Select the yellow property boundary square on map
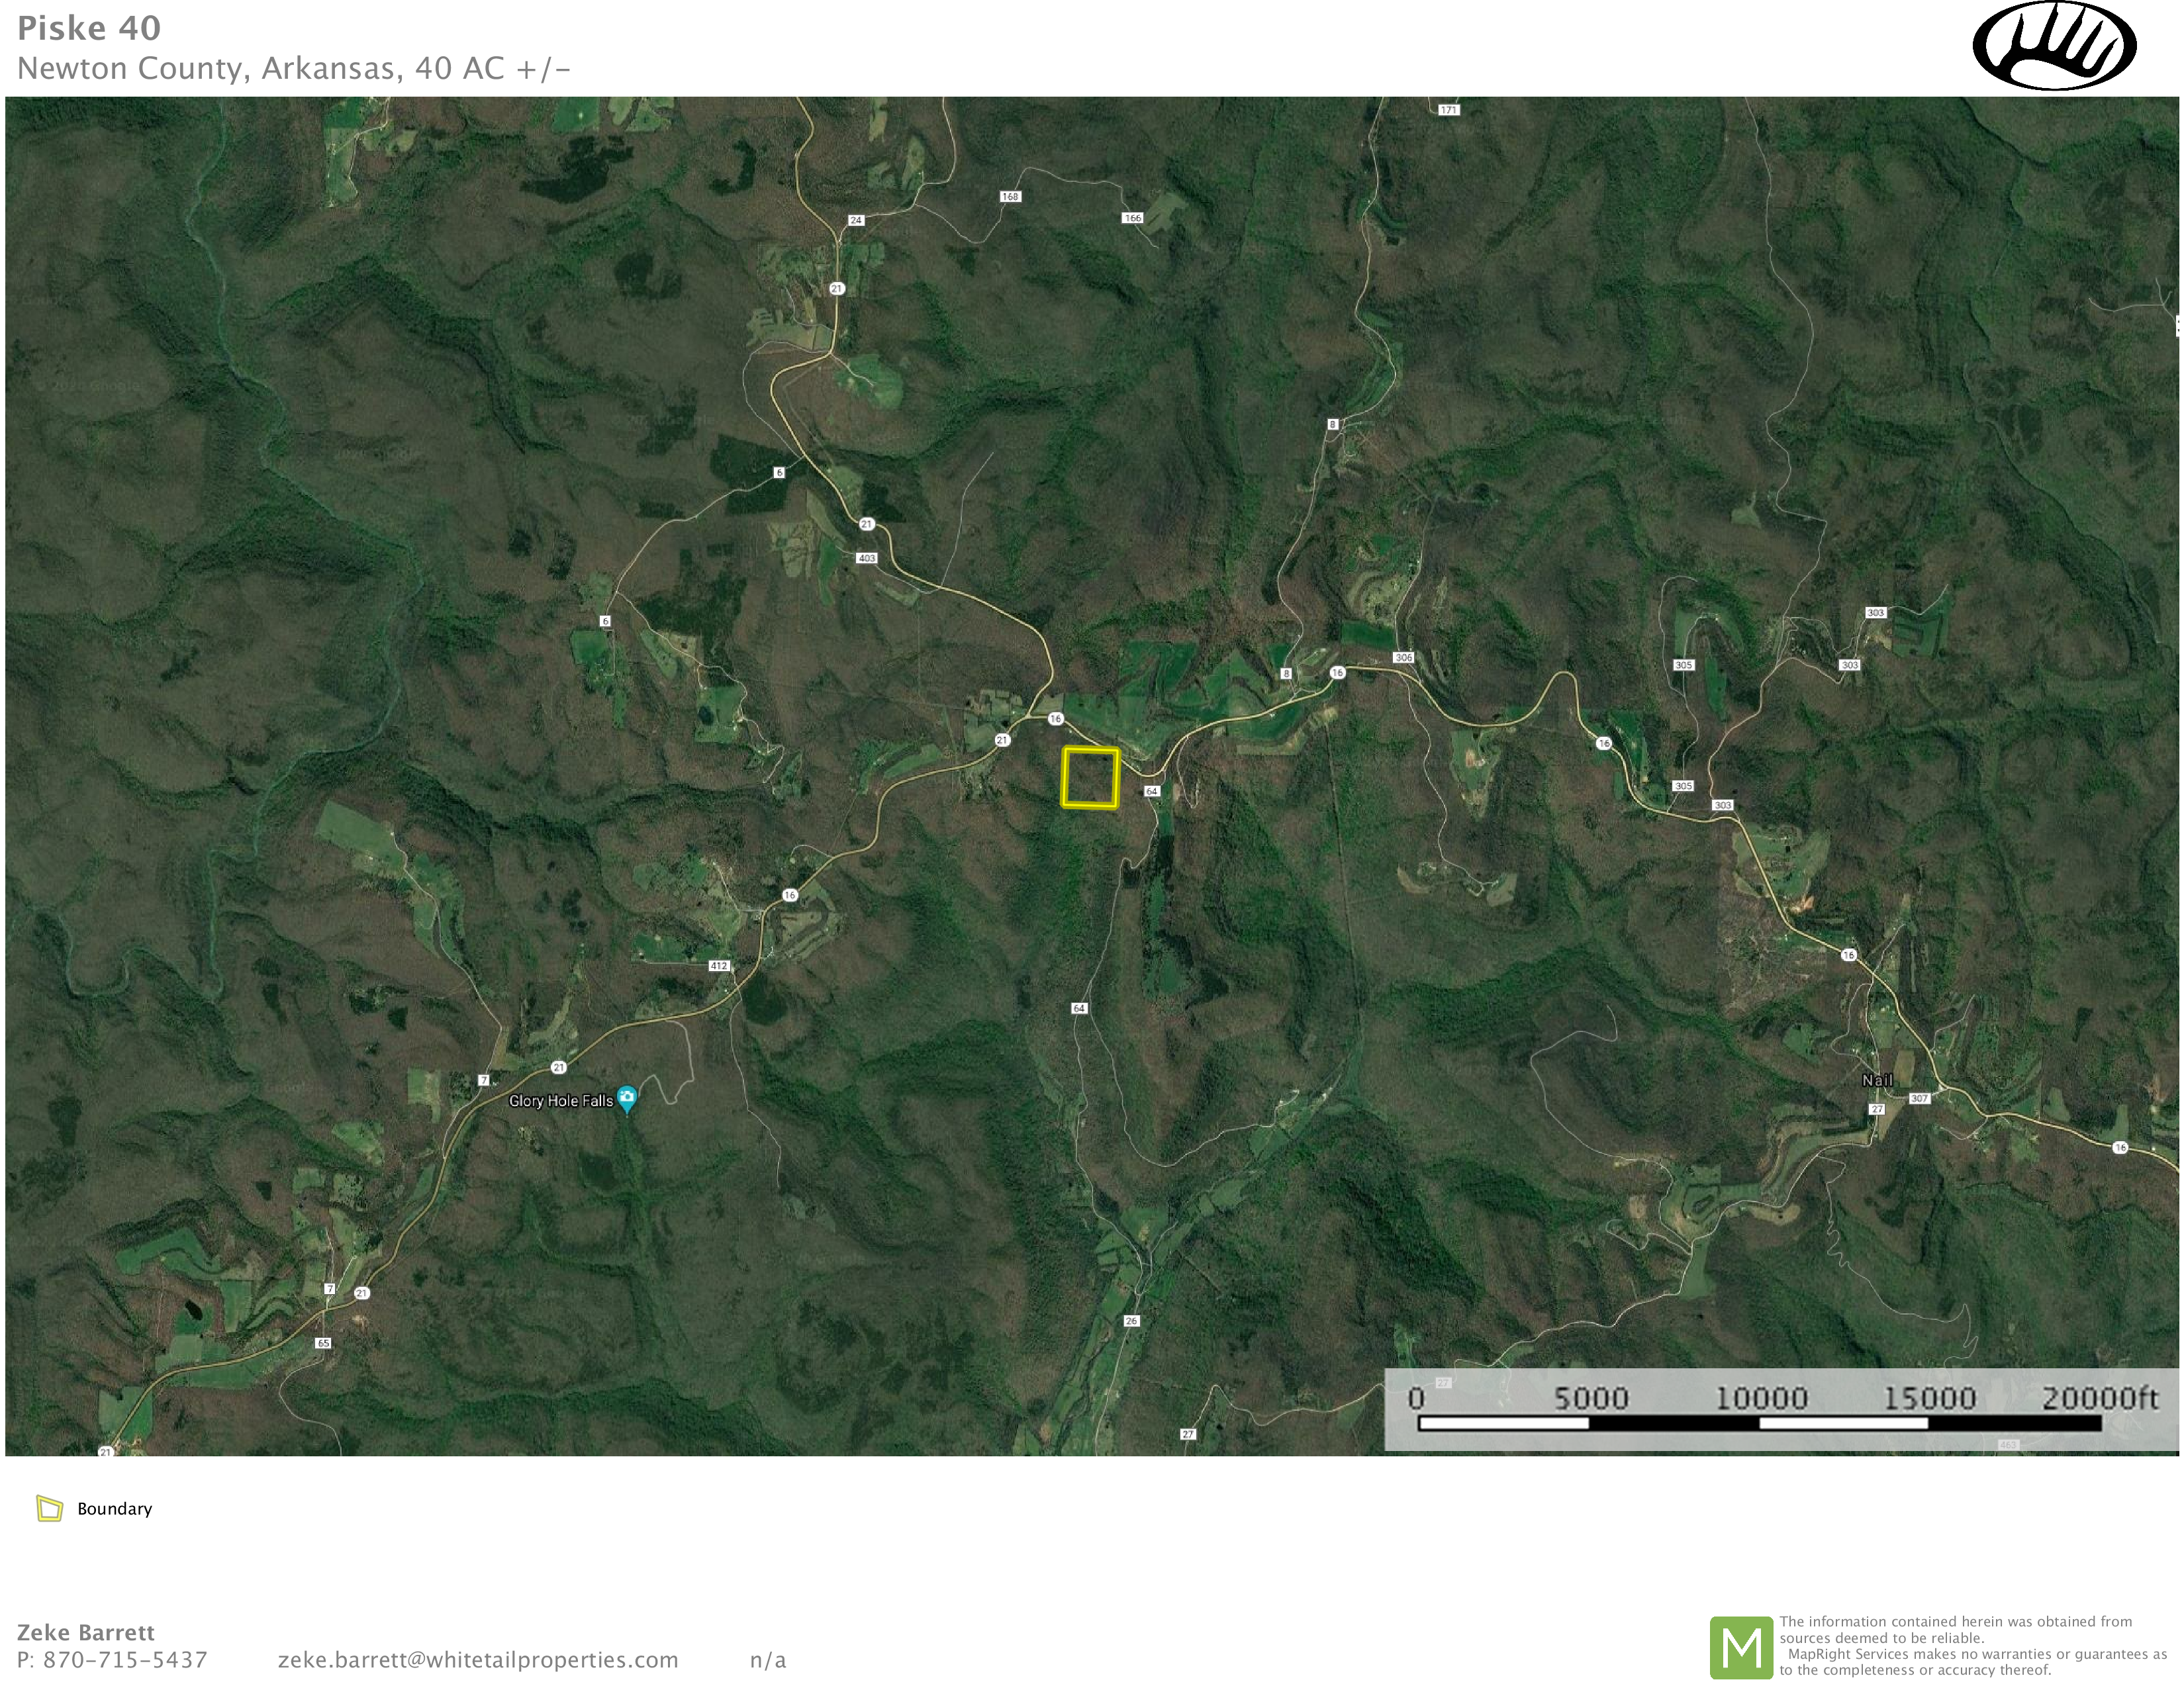Image resolution: width=2184 pixels, height=1688 pixels. [1090, 777]
